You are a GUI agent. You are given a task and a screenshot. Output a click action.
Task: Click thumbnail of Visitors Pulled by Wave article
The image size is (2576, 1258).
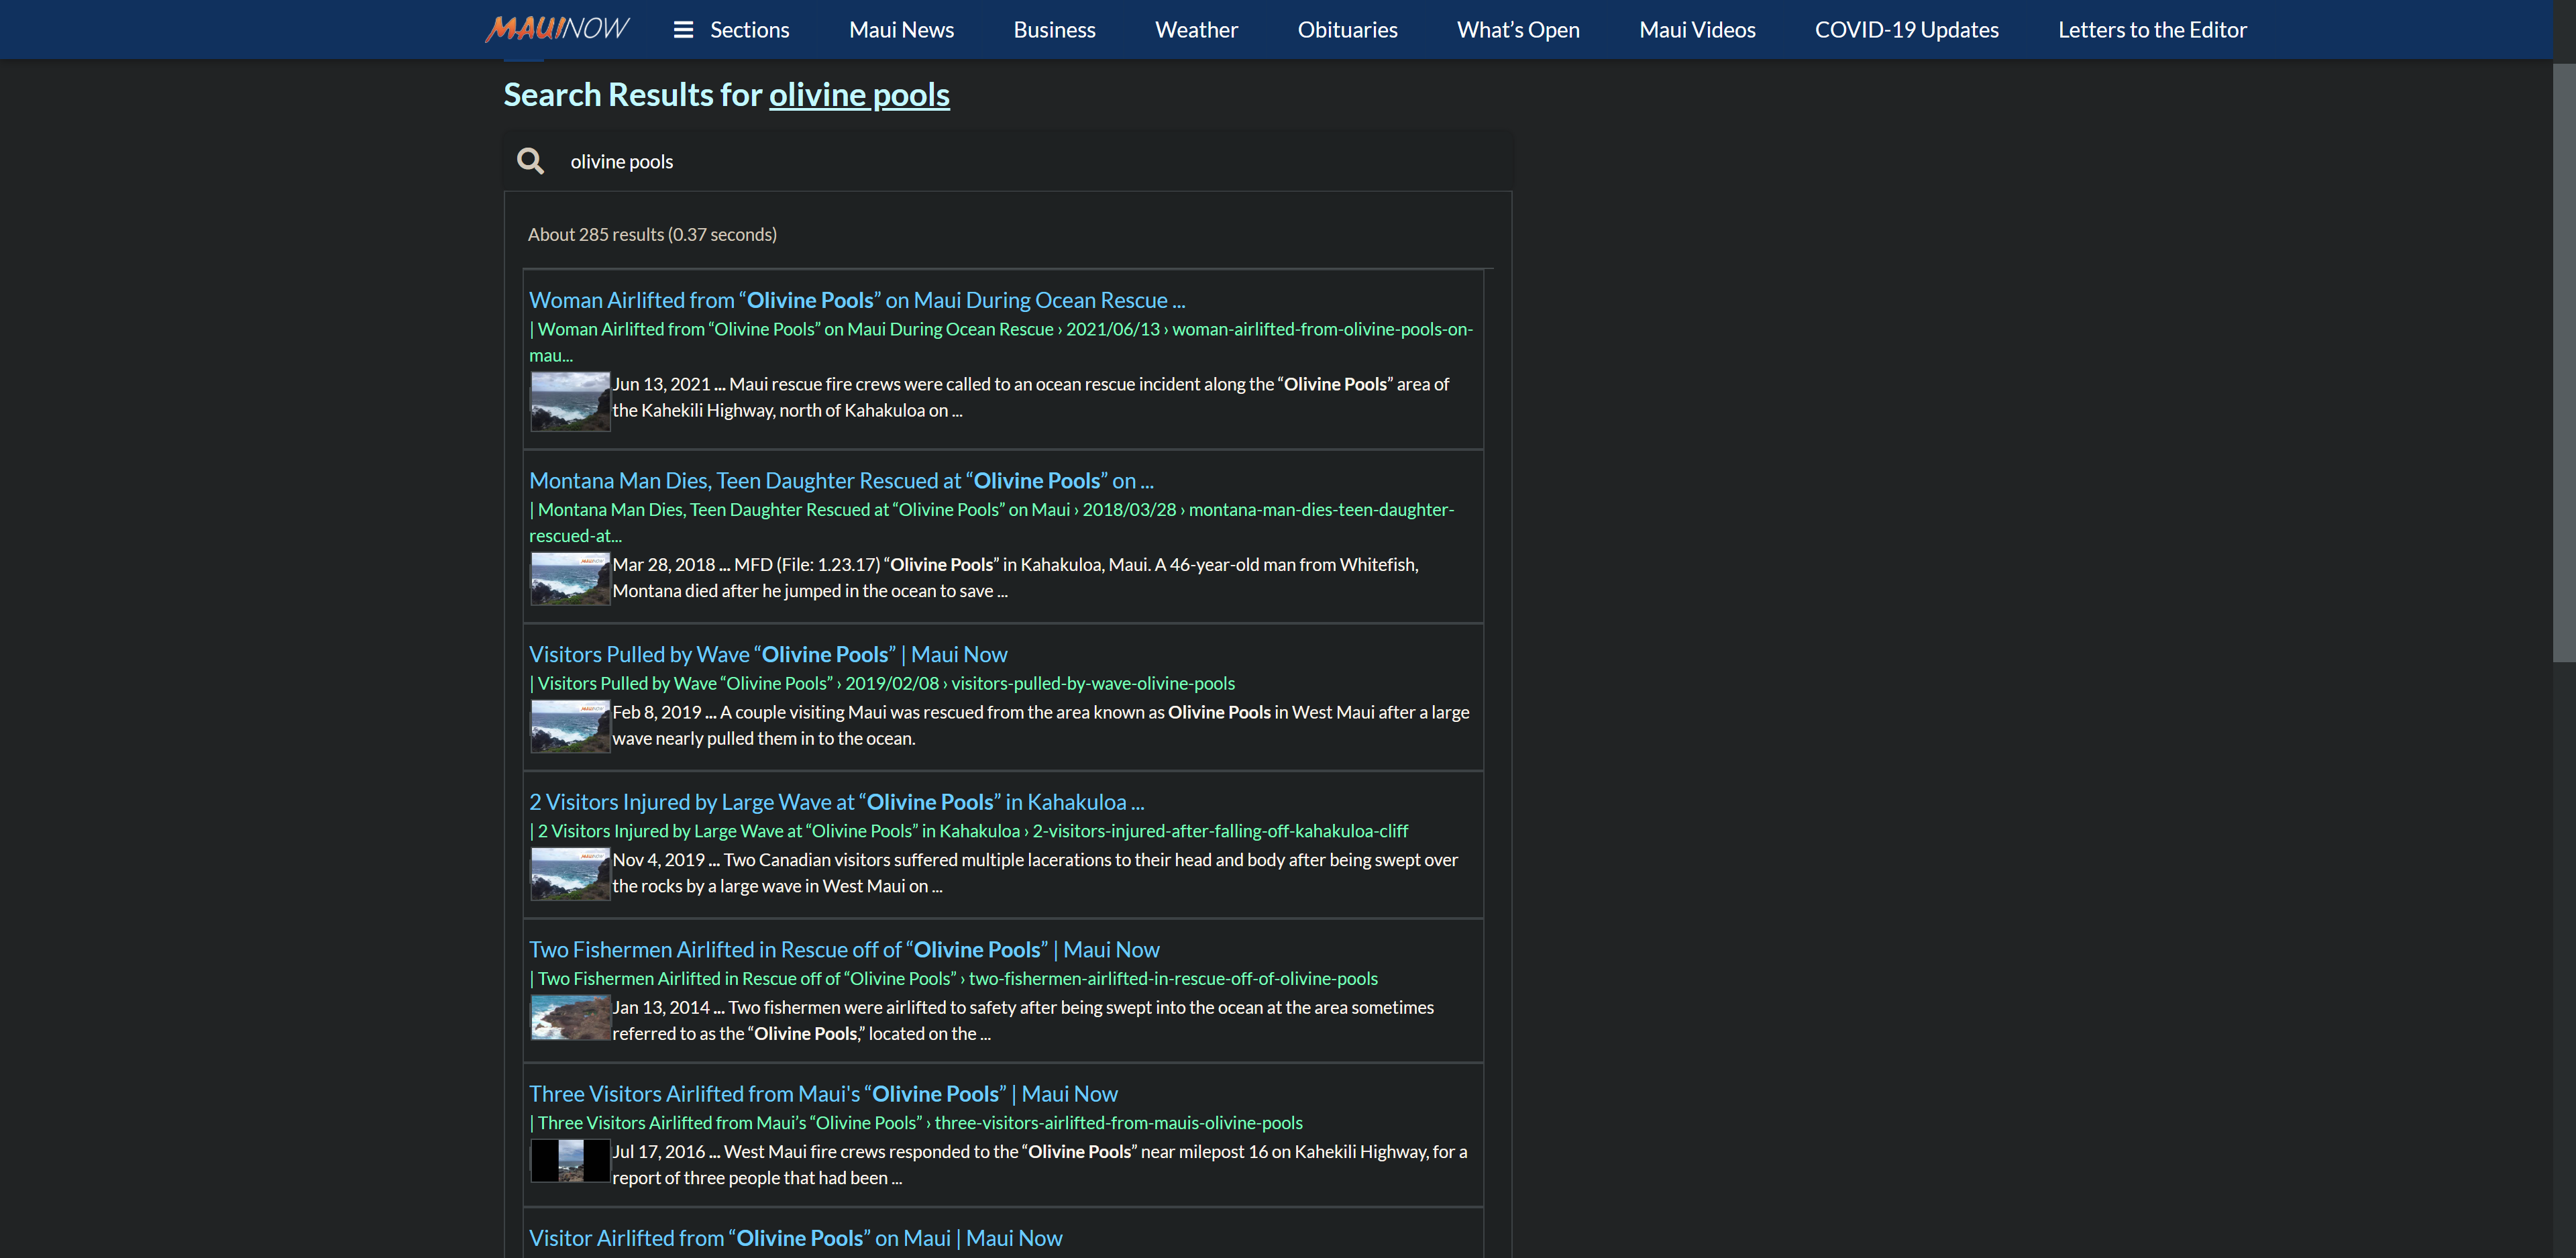(x=570, y=727)
